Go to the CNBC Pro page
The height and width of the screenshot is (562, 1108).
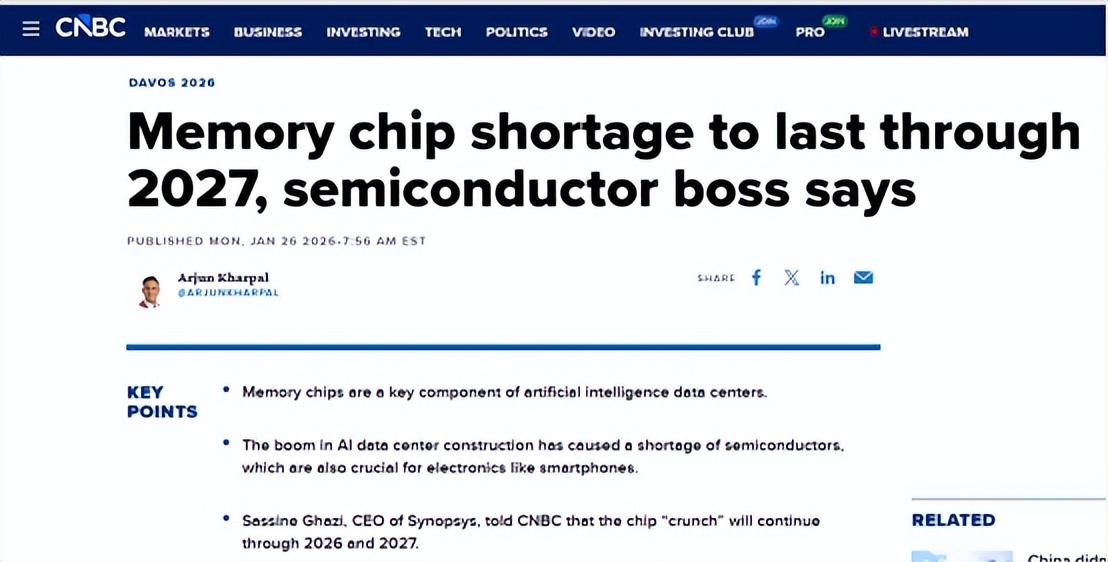pyautogui.click(x=810, y=32)
